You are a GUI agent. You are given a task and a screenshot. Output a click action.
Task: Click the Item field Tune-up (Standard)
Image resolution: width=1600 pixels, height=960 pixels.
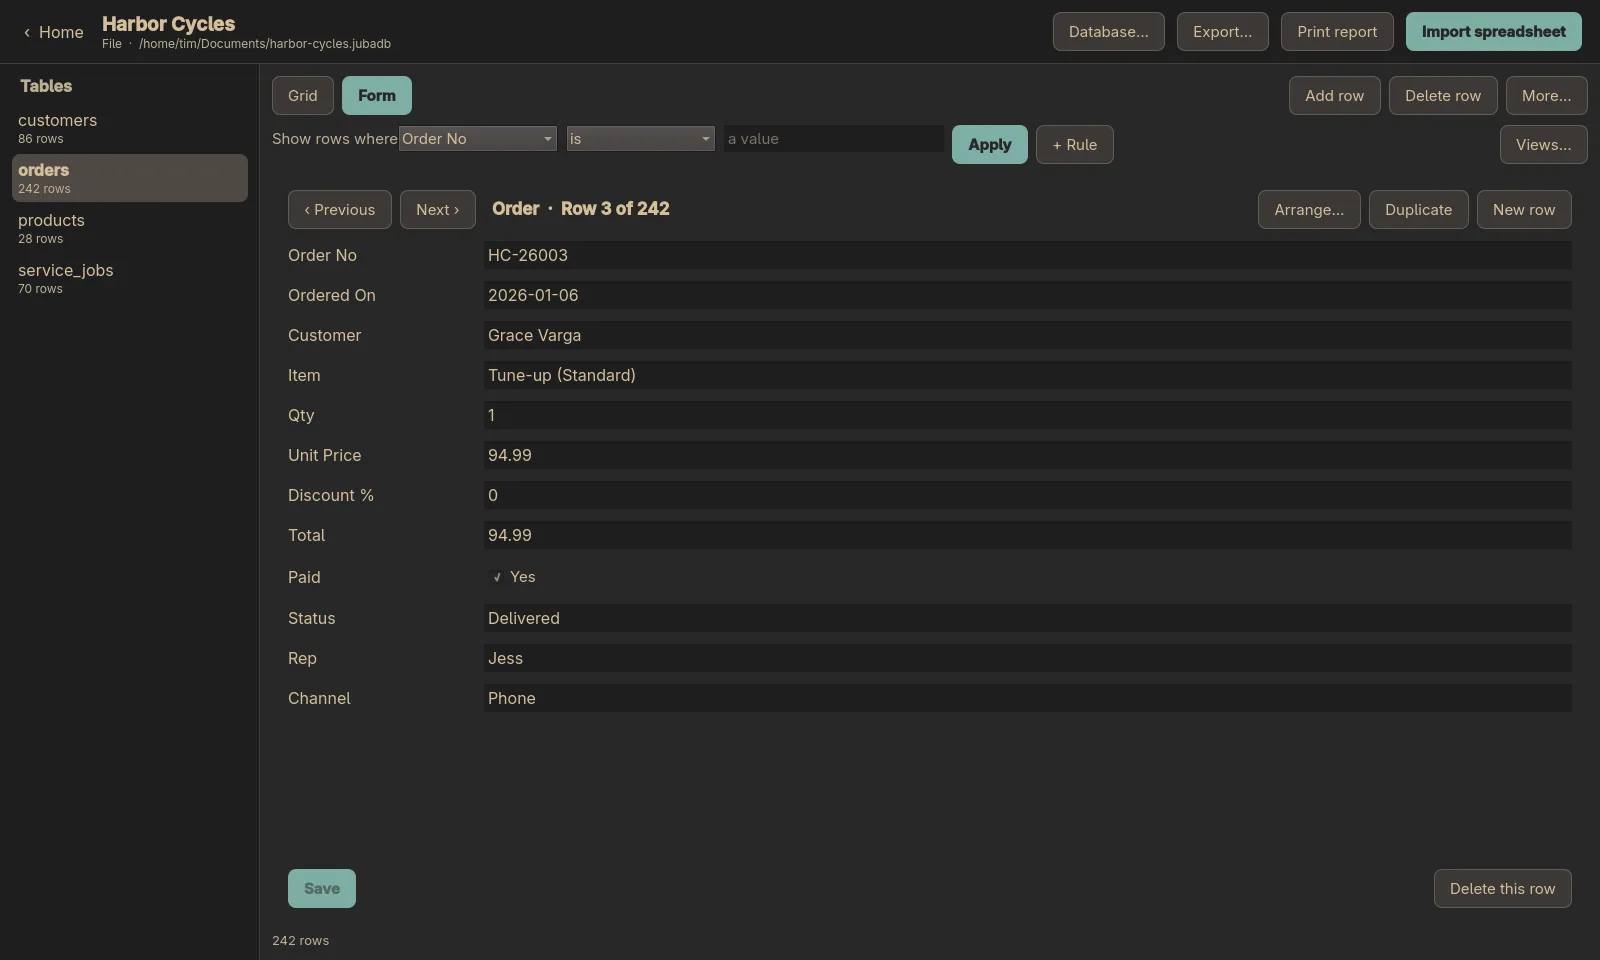1028,375
